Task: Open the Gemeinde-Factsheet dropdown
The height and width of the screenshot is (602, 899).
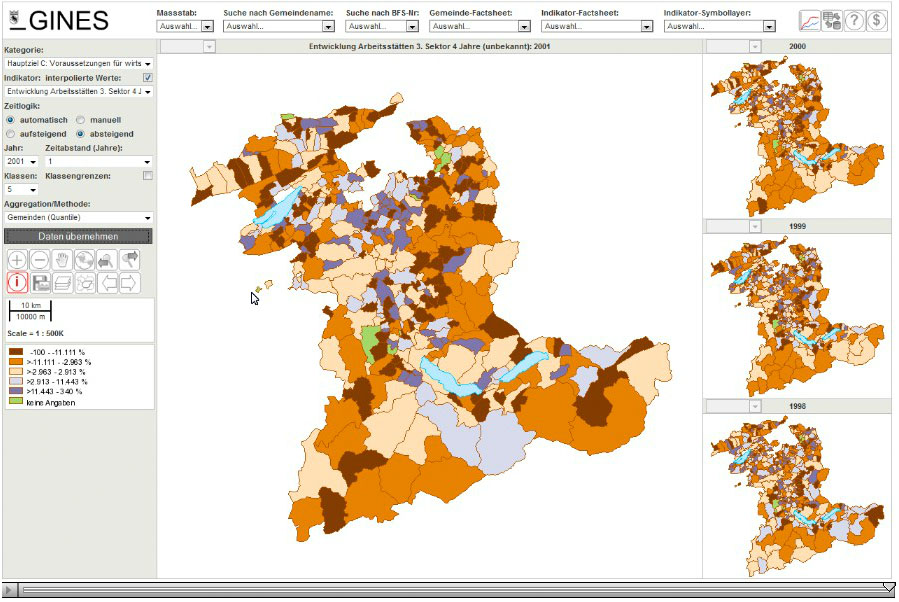Action: (x=480, y=26)
